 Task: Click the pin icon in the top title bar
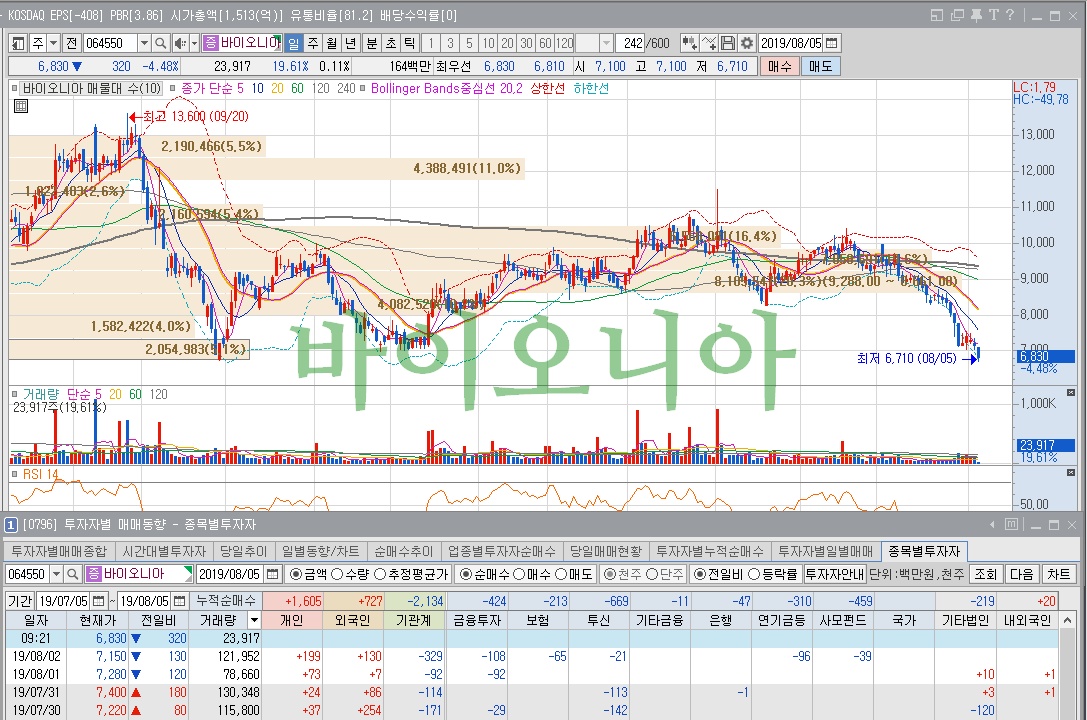point(976,15)
